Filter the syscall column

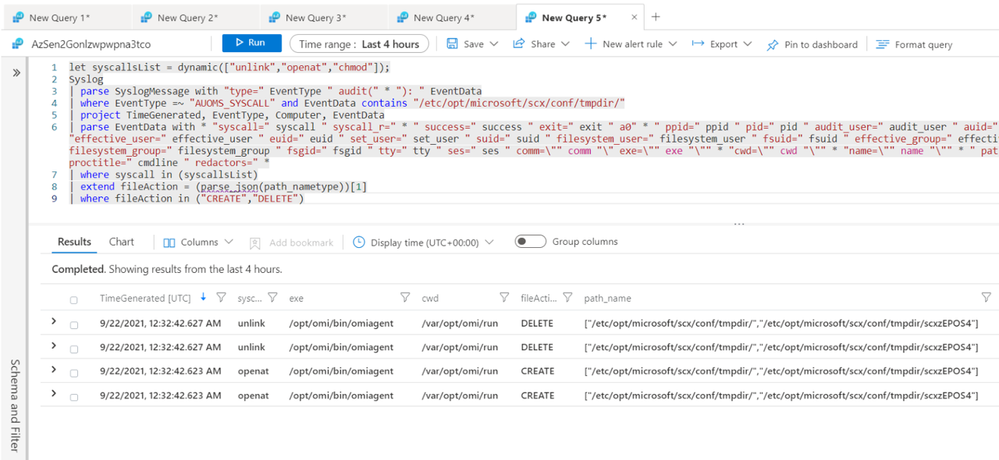(x=273, y=298)
